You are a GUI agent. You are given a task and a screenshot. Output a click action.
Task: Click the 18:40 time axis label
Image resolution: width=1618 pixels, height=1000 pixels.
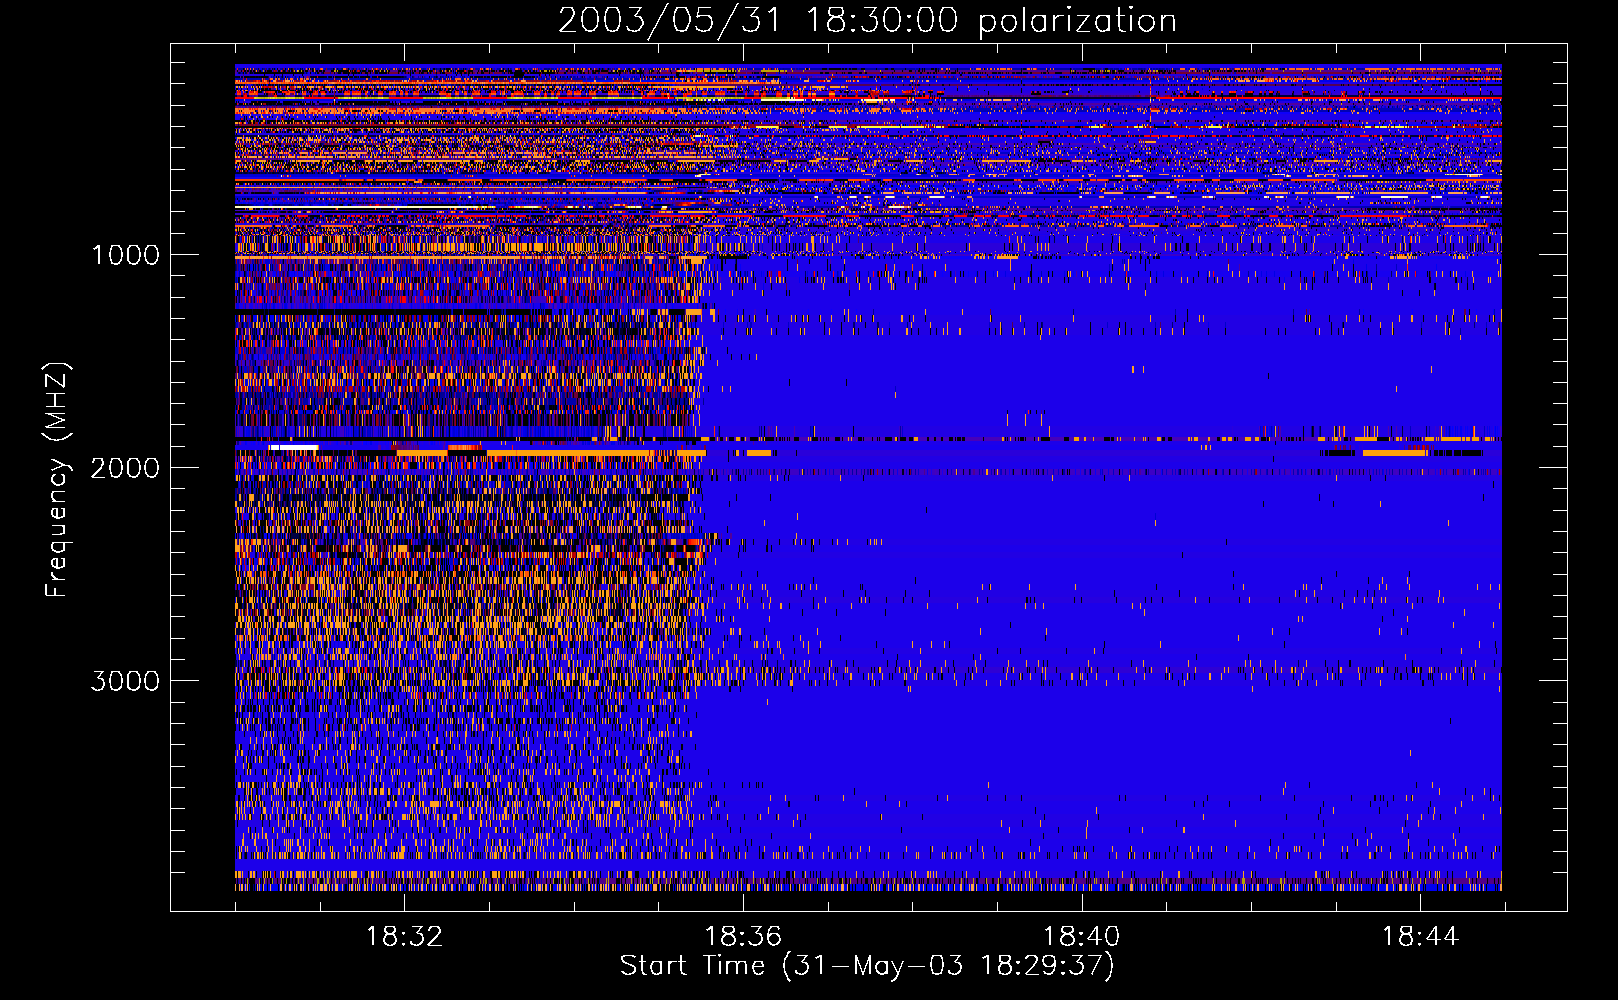click(x=1082, y=937)
